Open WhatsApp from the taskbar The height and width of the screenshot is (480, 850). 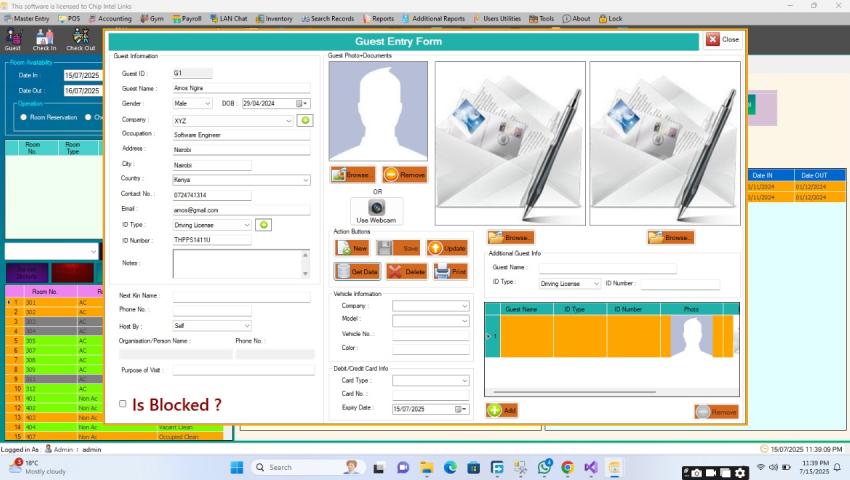pos(544,467)
